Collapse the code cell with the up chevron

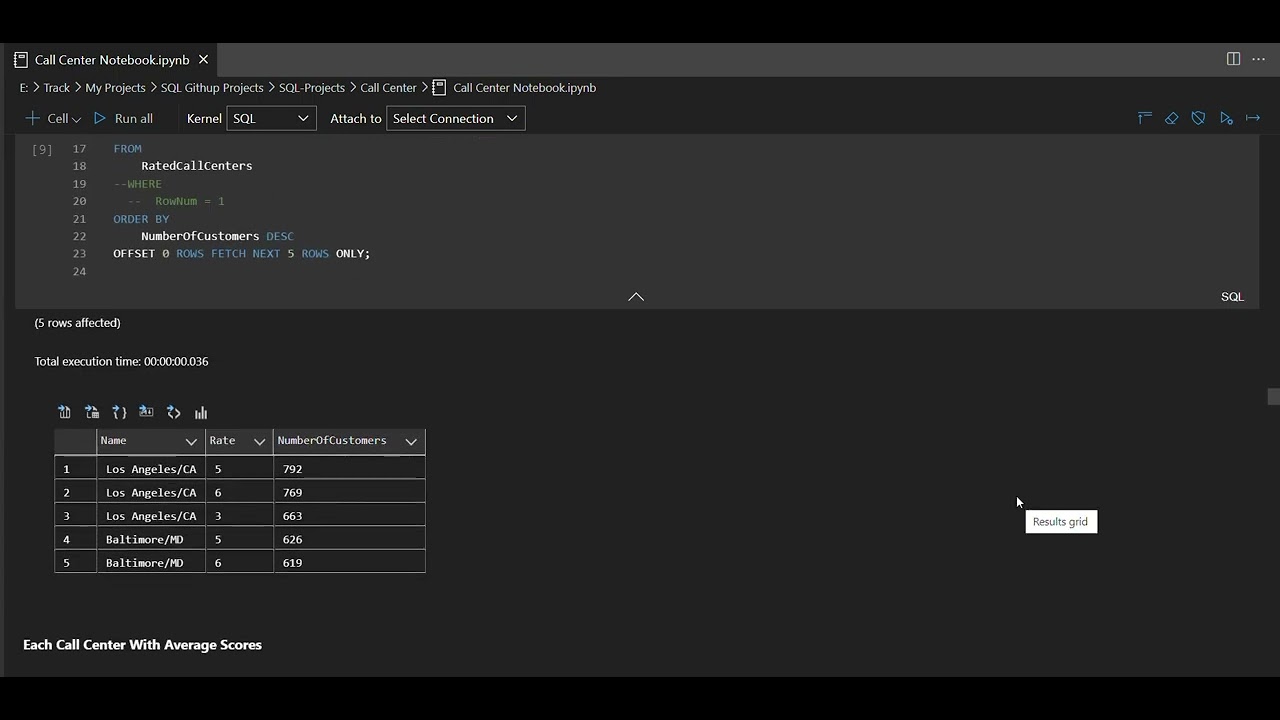coord(636,296)
